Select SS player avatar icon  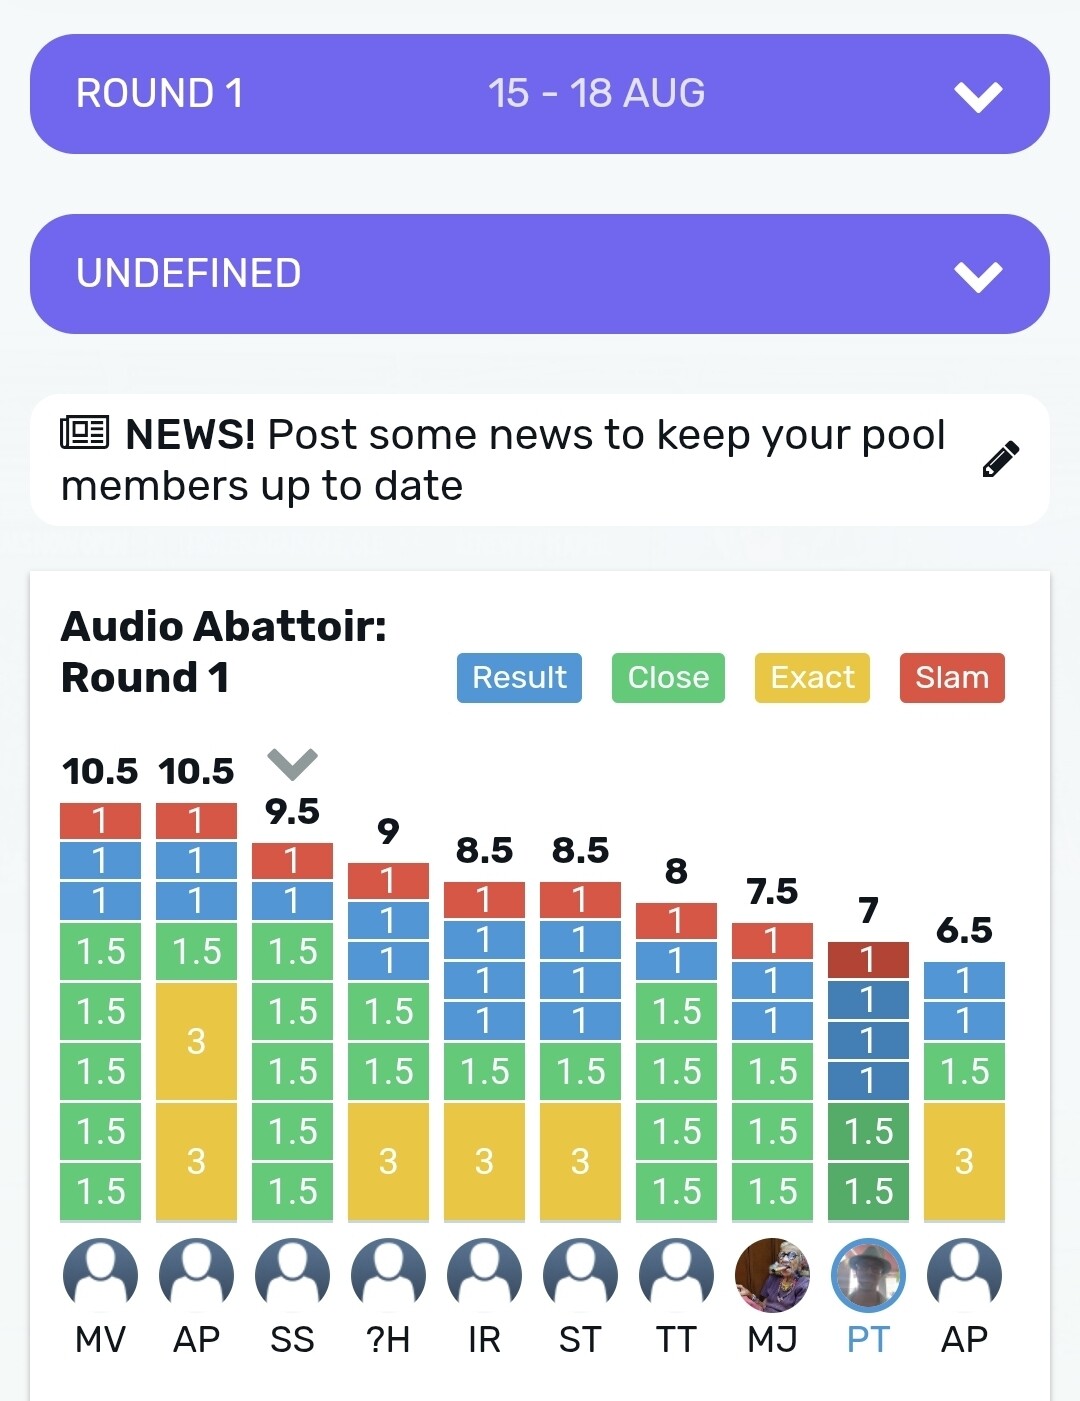coord(292,1275)
